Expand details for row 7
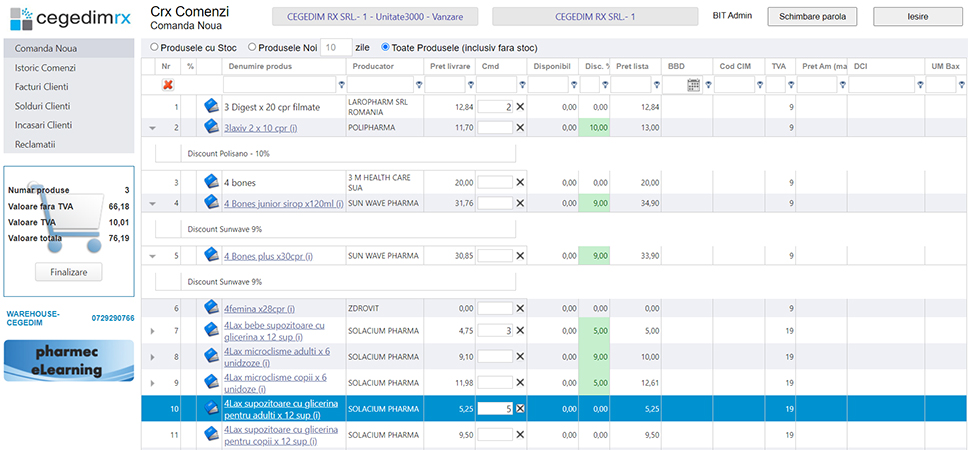Viewport: 968px width, 450px height. [152, 331]
